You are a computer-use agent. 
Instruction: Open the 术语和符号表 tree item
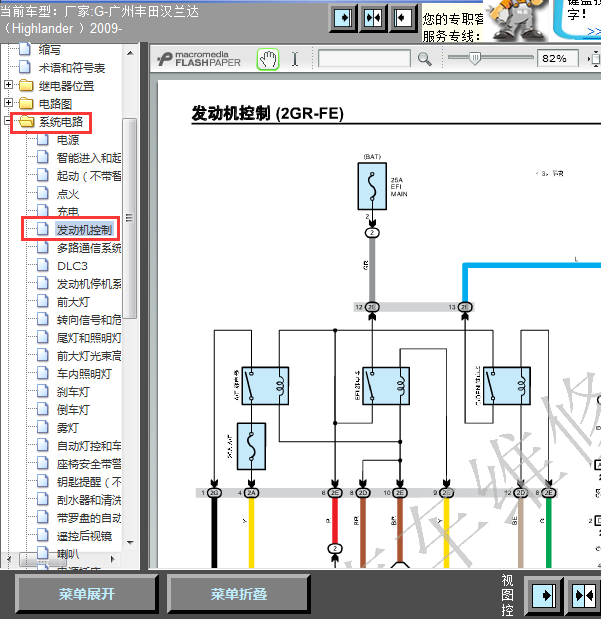[x=72, y=68]
